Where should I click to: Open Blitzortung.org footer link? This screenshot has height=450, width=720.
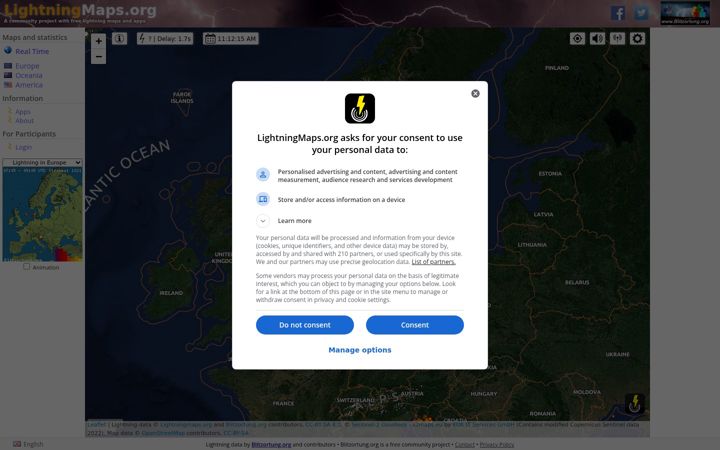tap(271, 444)
